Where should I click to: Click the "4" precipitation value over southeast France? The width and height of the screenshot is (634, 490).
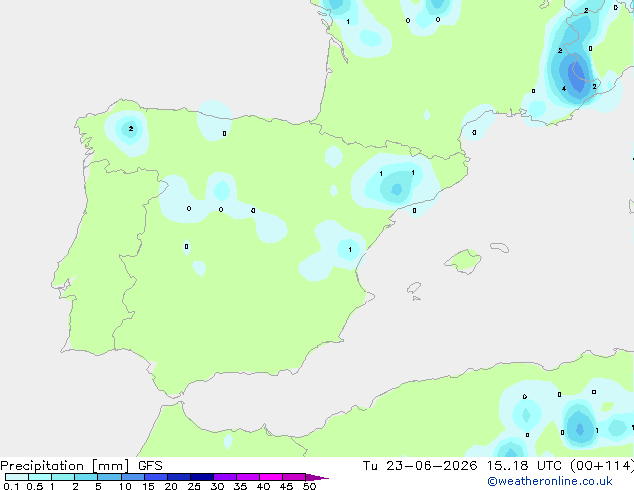[564, 89]
